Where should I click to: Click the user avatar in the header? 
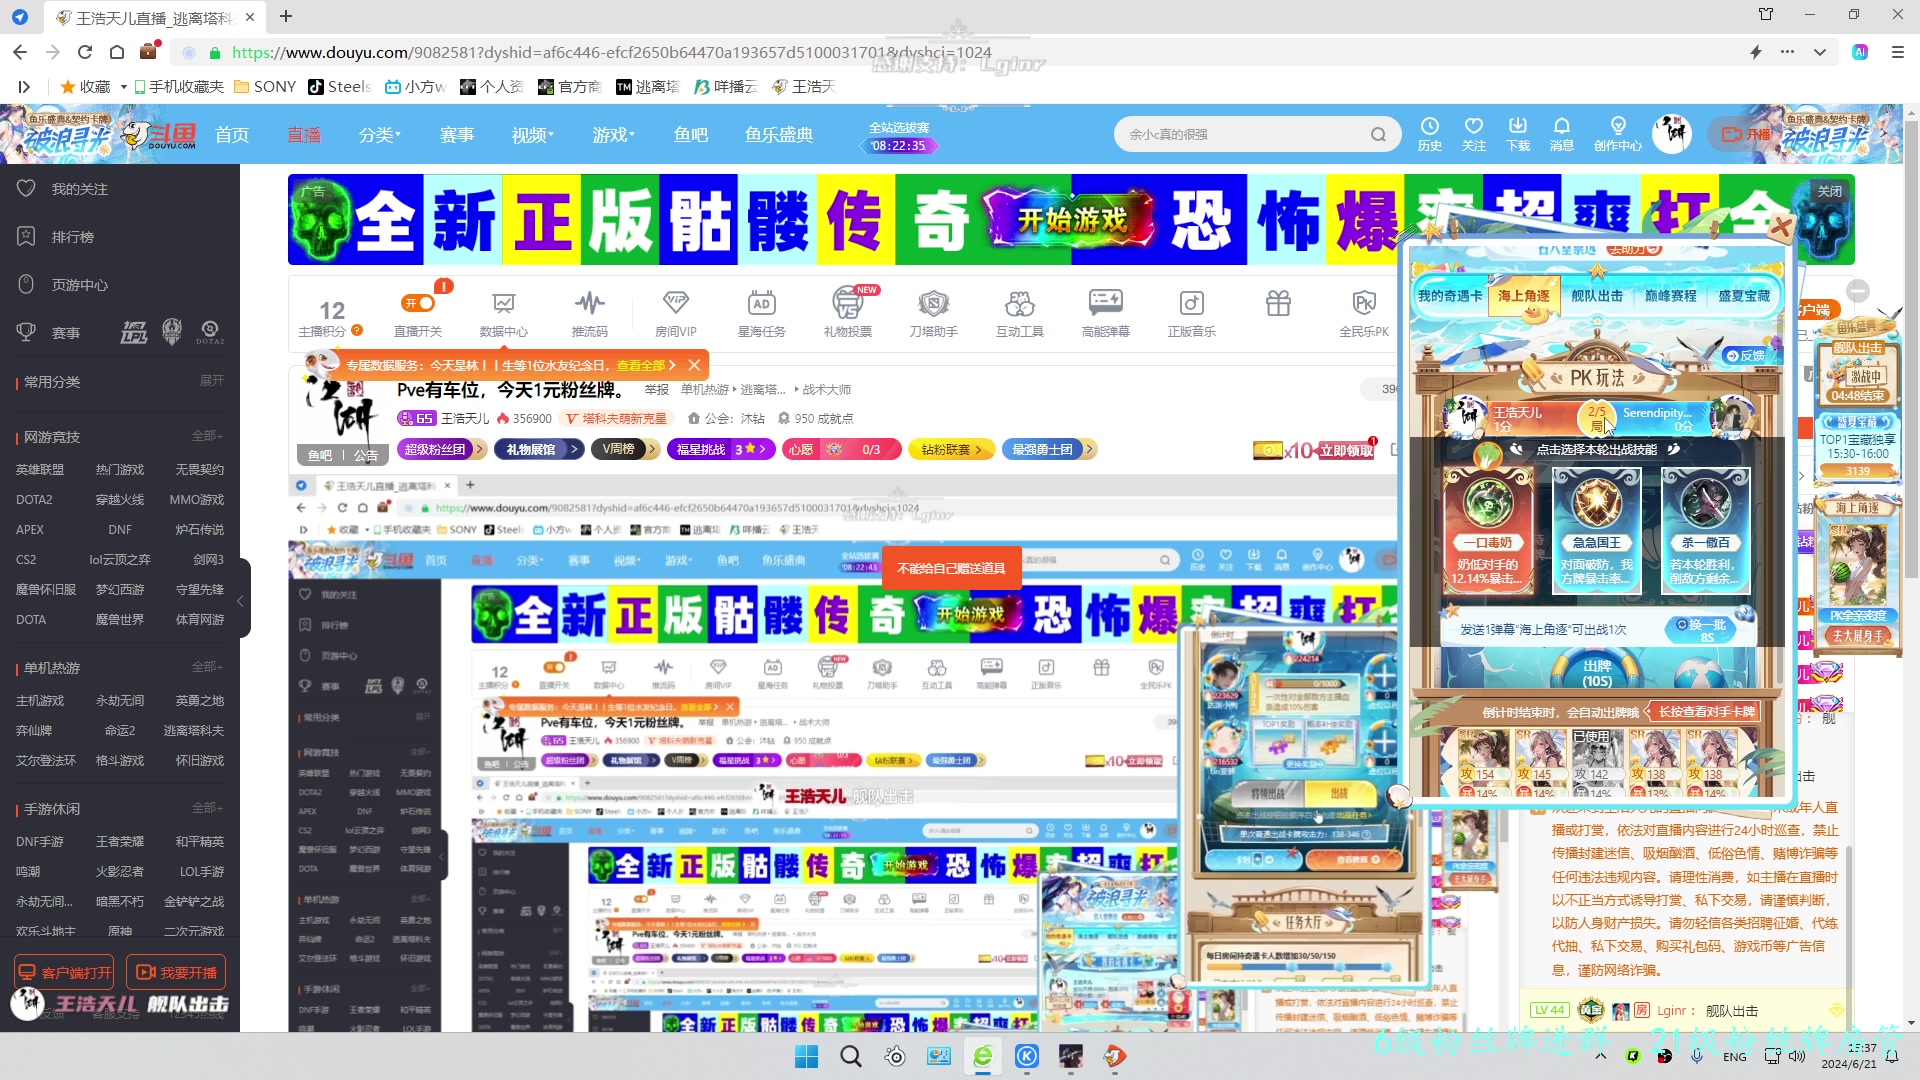(x=1672, y=134)
